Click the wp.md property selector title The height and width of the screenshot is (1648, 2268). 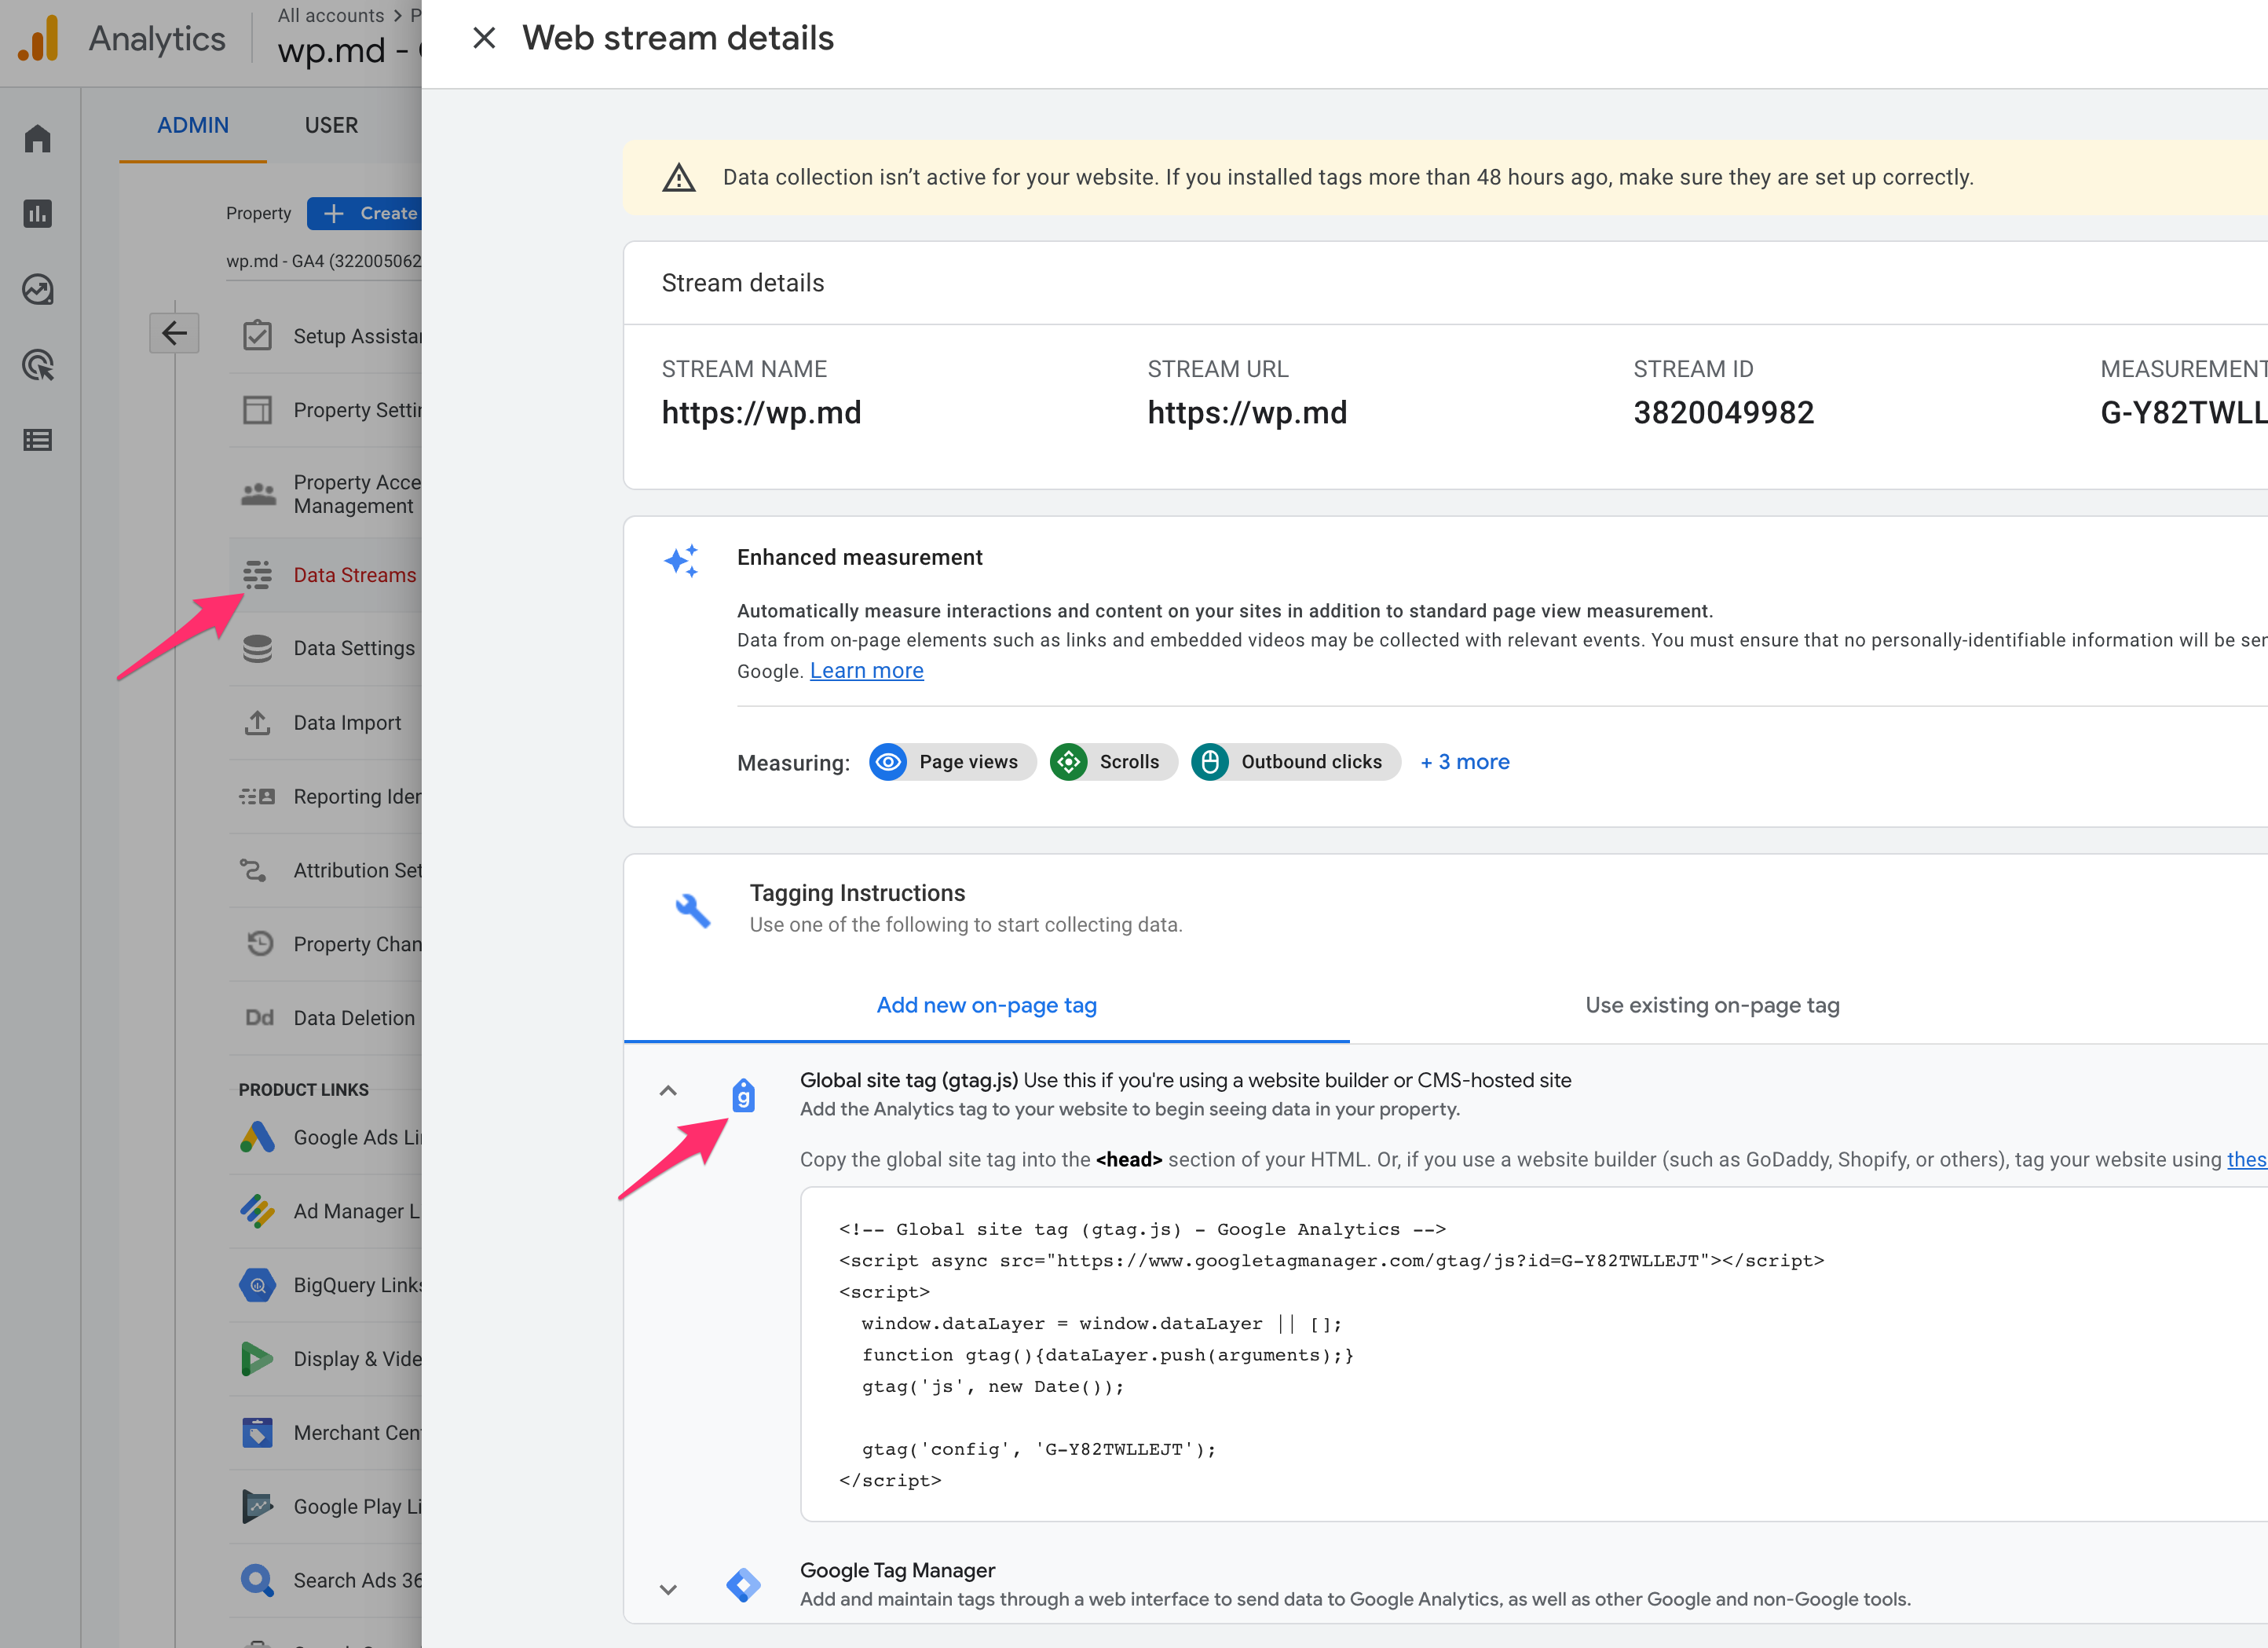349,51
